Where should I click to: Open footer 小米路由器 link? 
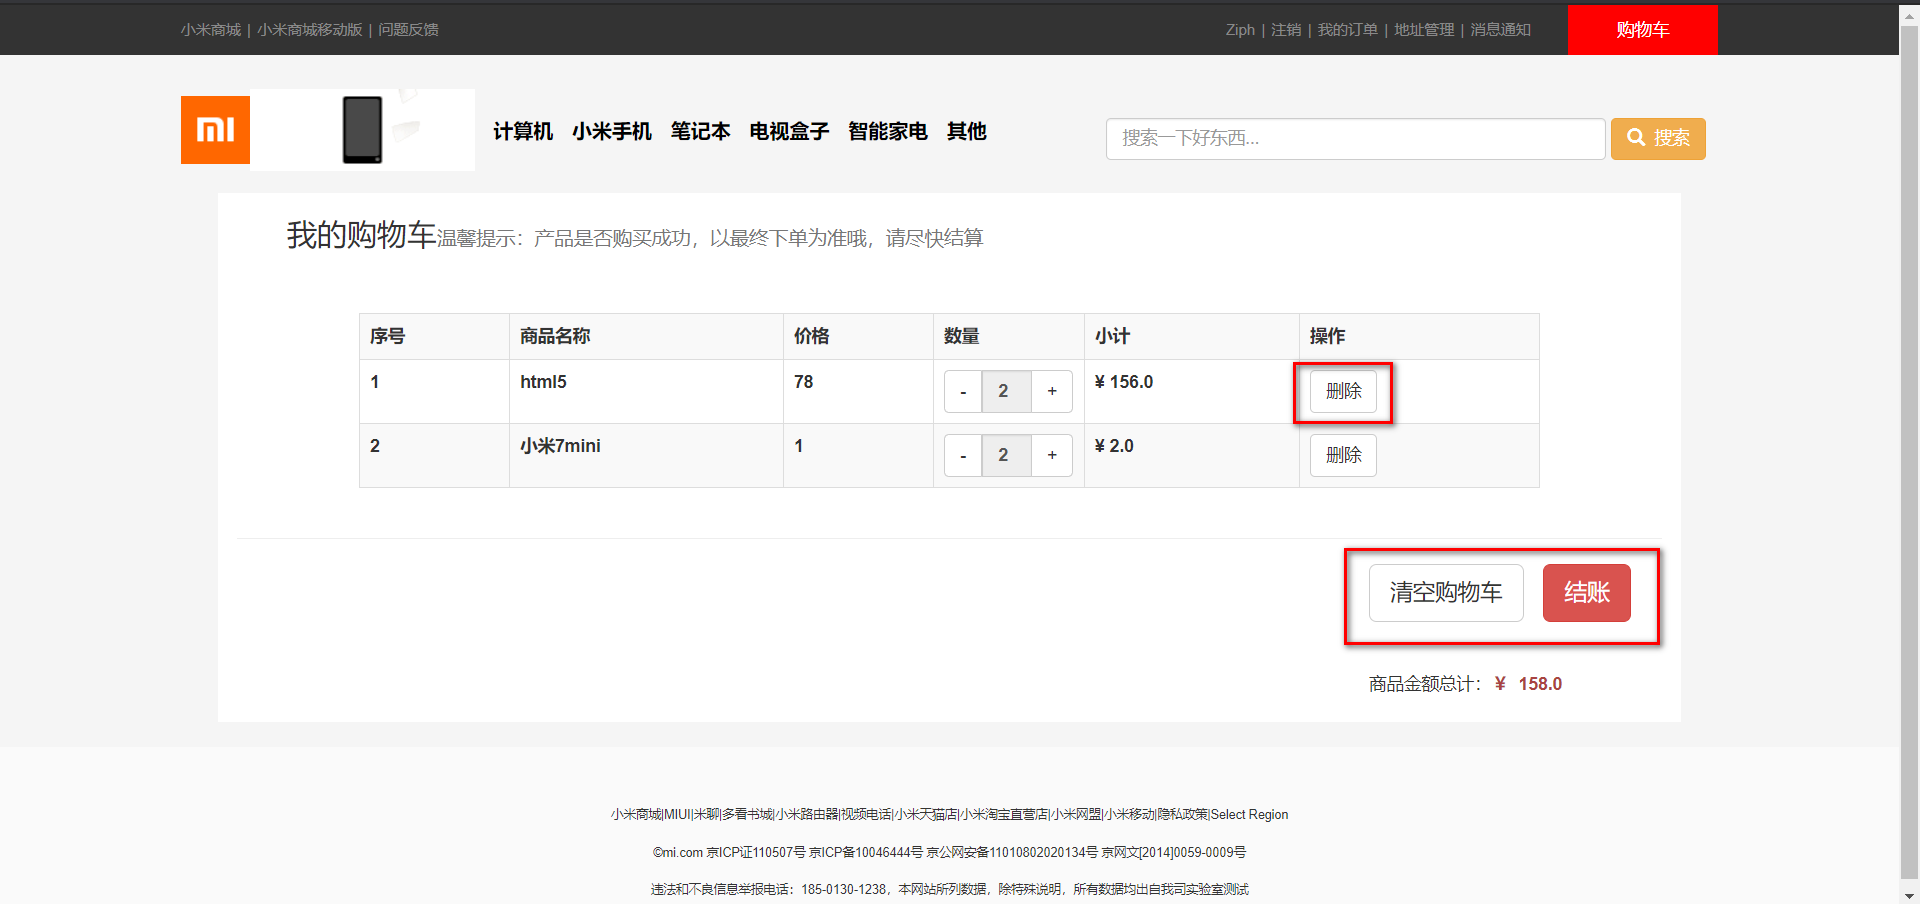click(807, 815)
